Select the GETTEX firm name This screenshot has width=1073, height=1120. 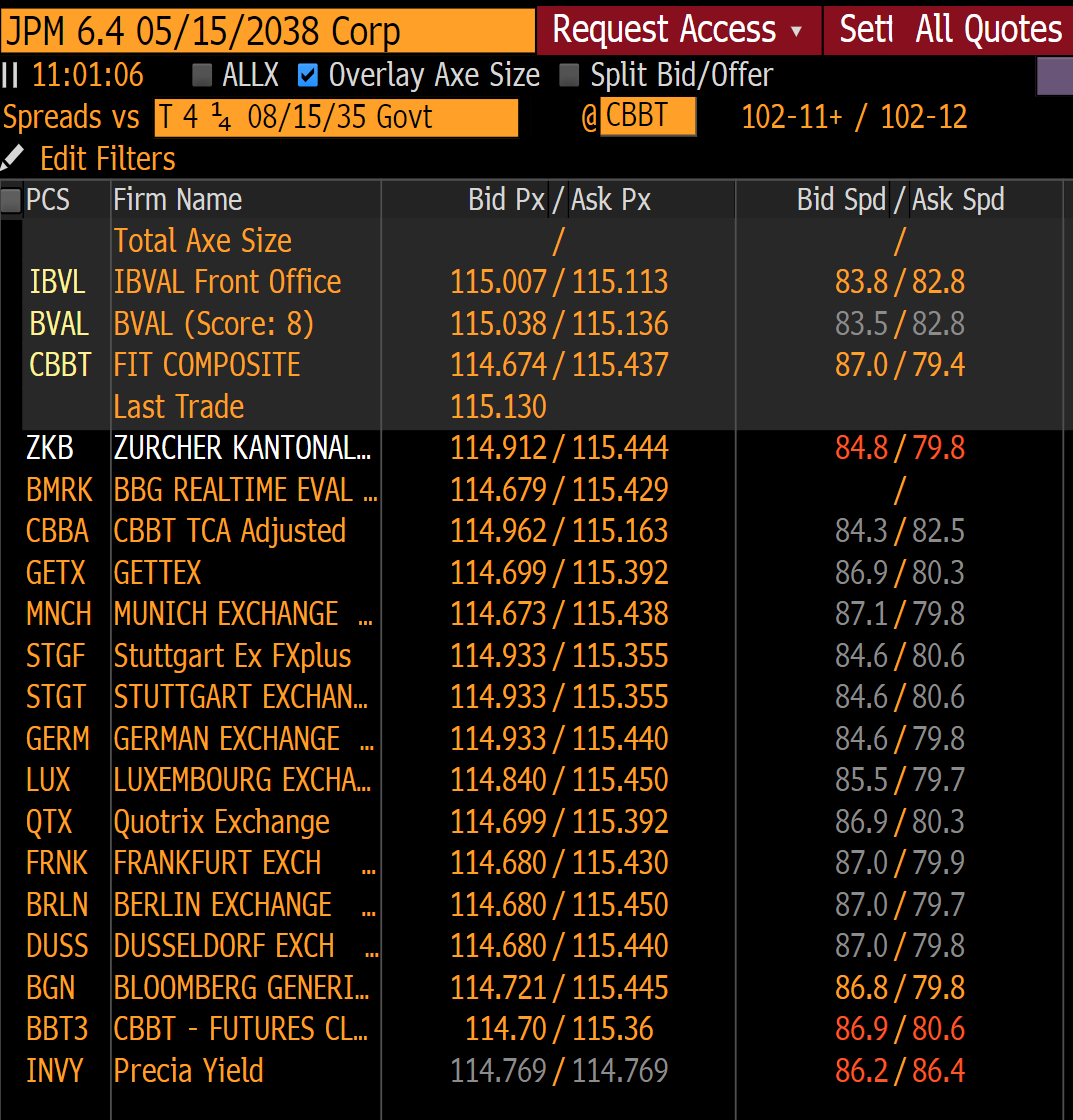(157, 573)
